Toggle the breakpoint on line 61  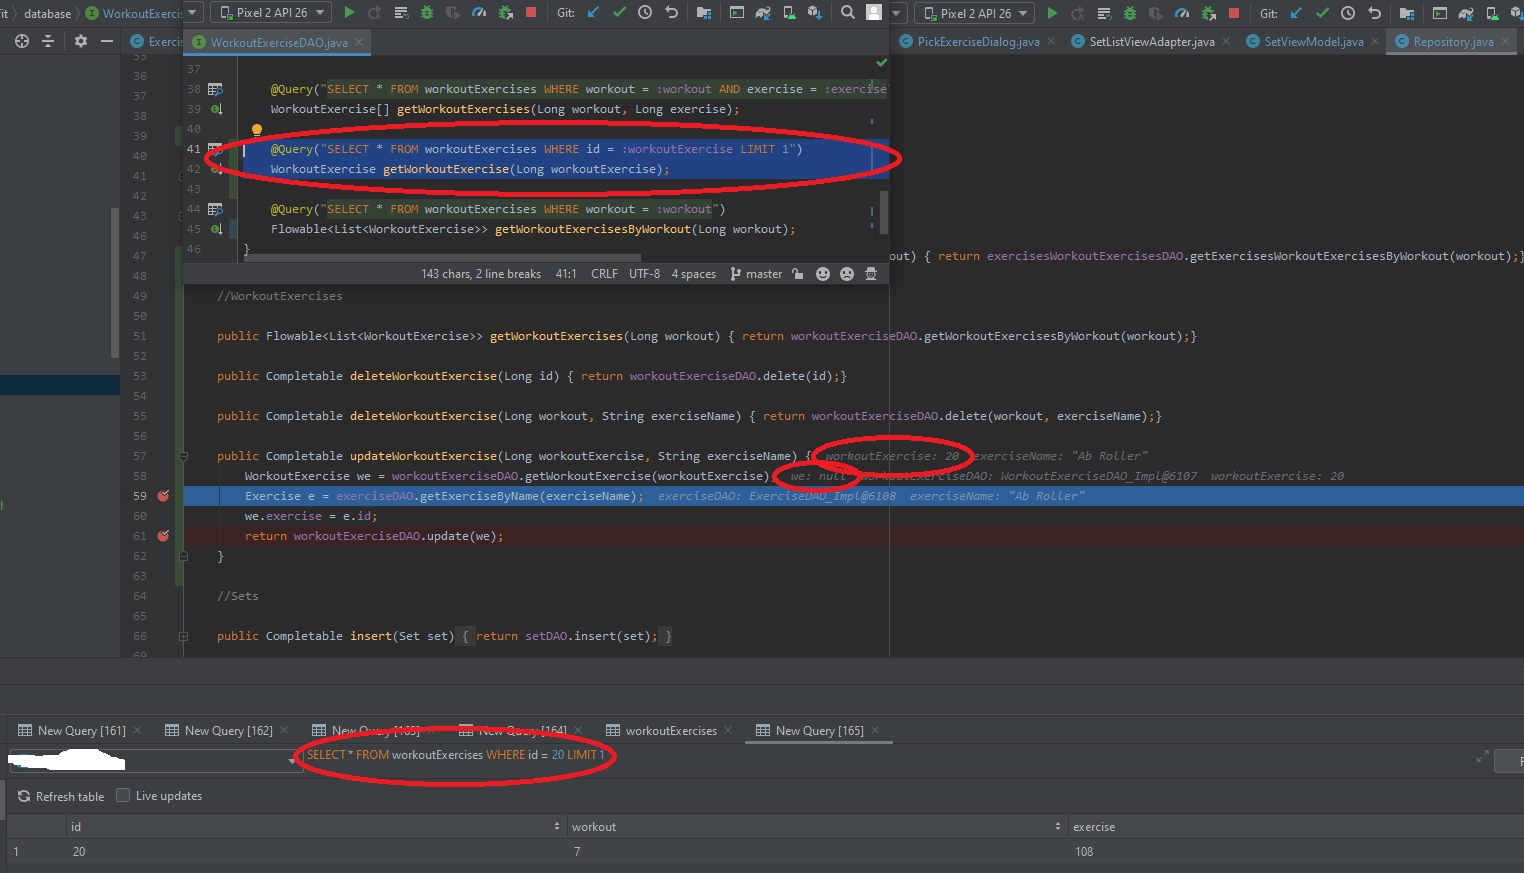click(x=163, y=535)
